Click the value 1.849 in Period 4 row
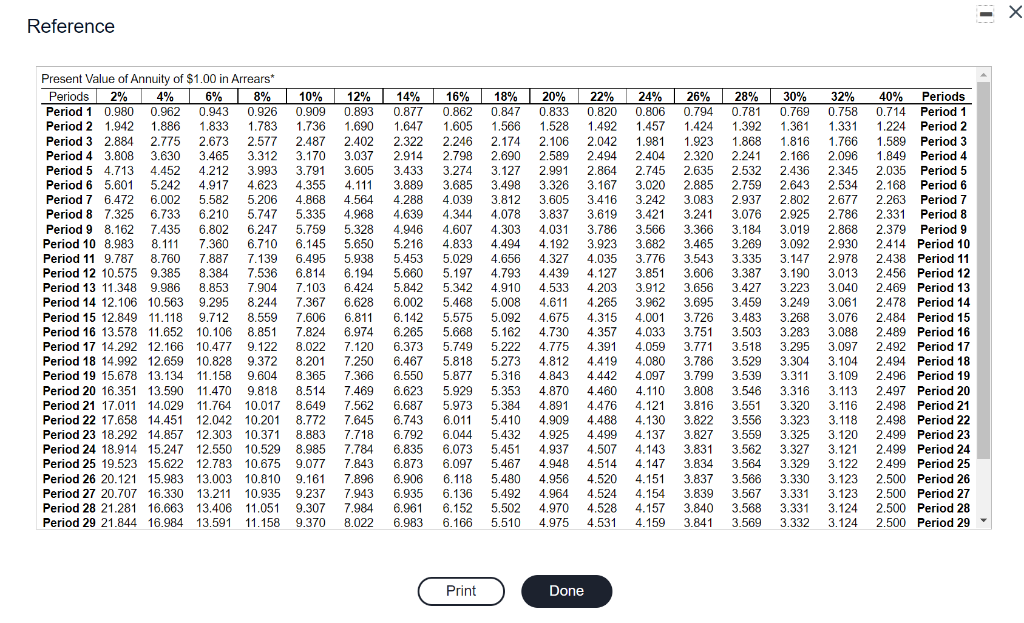1024x623 pixels. coord(891,156)
